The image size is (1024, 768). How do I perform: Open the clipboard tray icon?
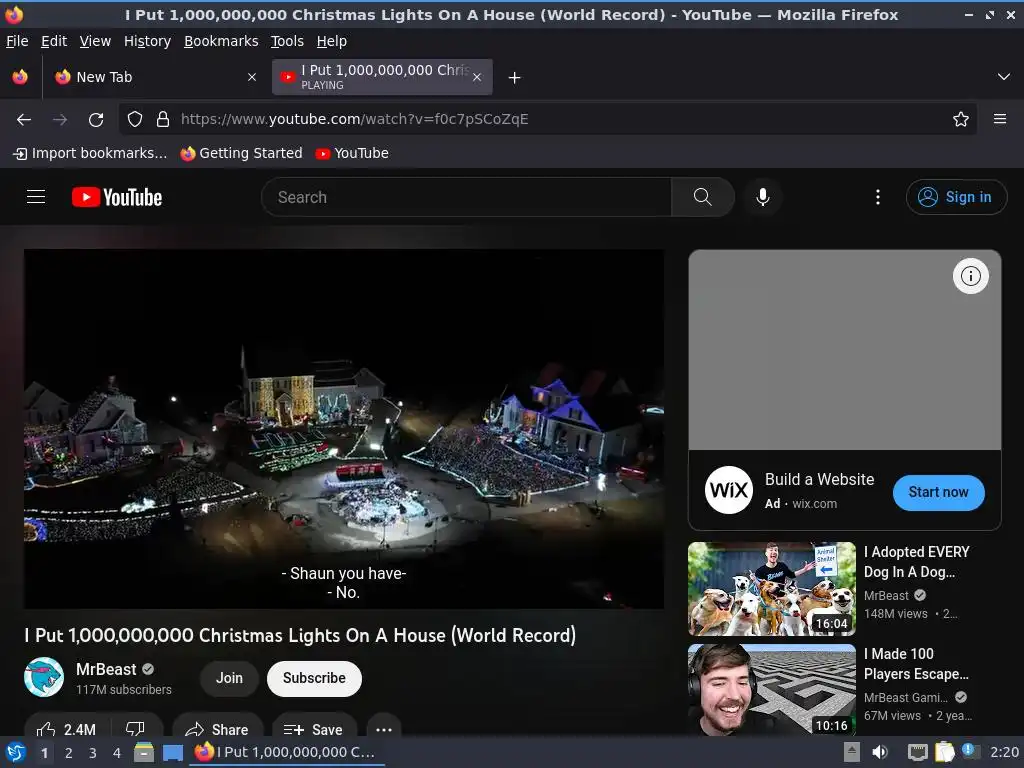click(944, 752)
